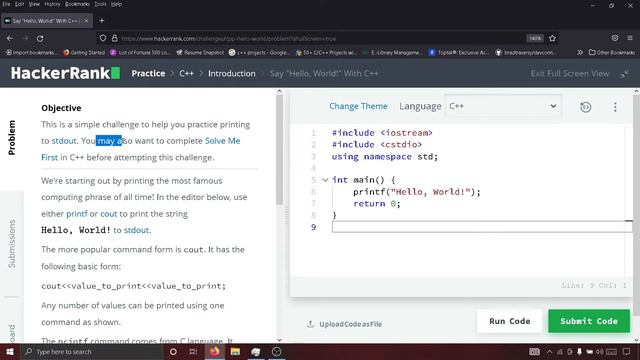This screenshot has width=640, height=360.
Task: Open the Language C++ dropdown
Action: (x=503, y=106)
